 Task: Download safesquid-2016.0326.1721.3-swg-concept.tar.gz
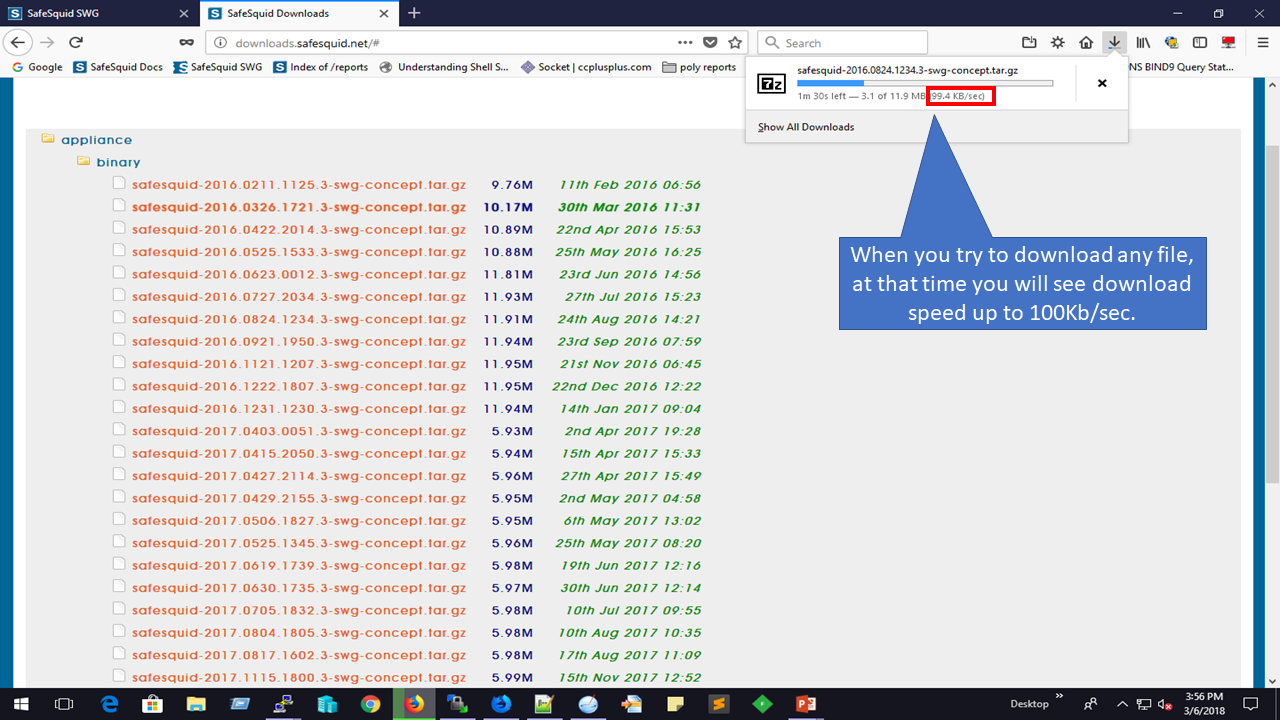[298, 207]
